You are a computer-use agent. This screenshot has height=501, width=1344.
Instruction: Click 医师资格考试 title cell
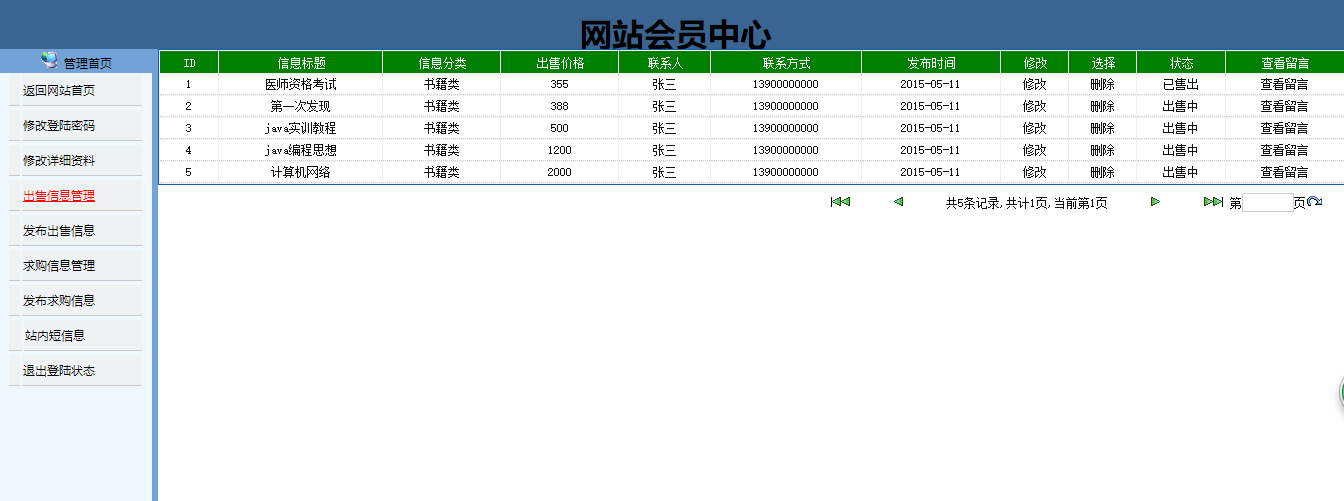pos(301,84)
